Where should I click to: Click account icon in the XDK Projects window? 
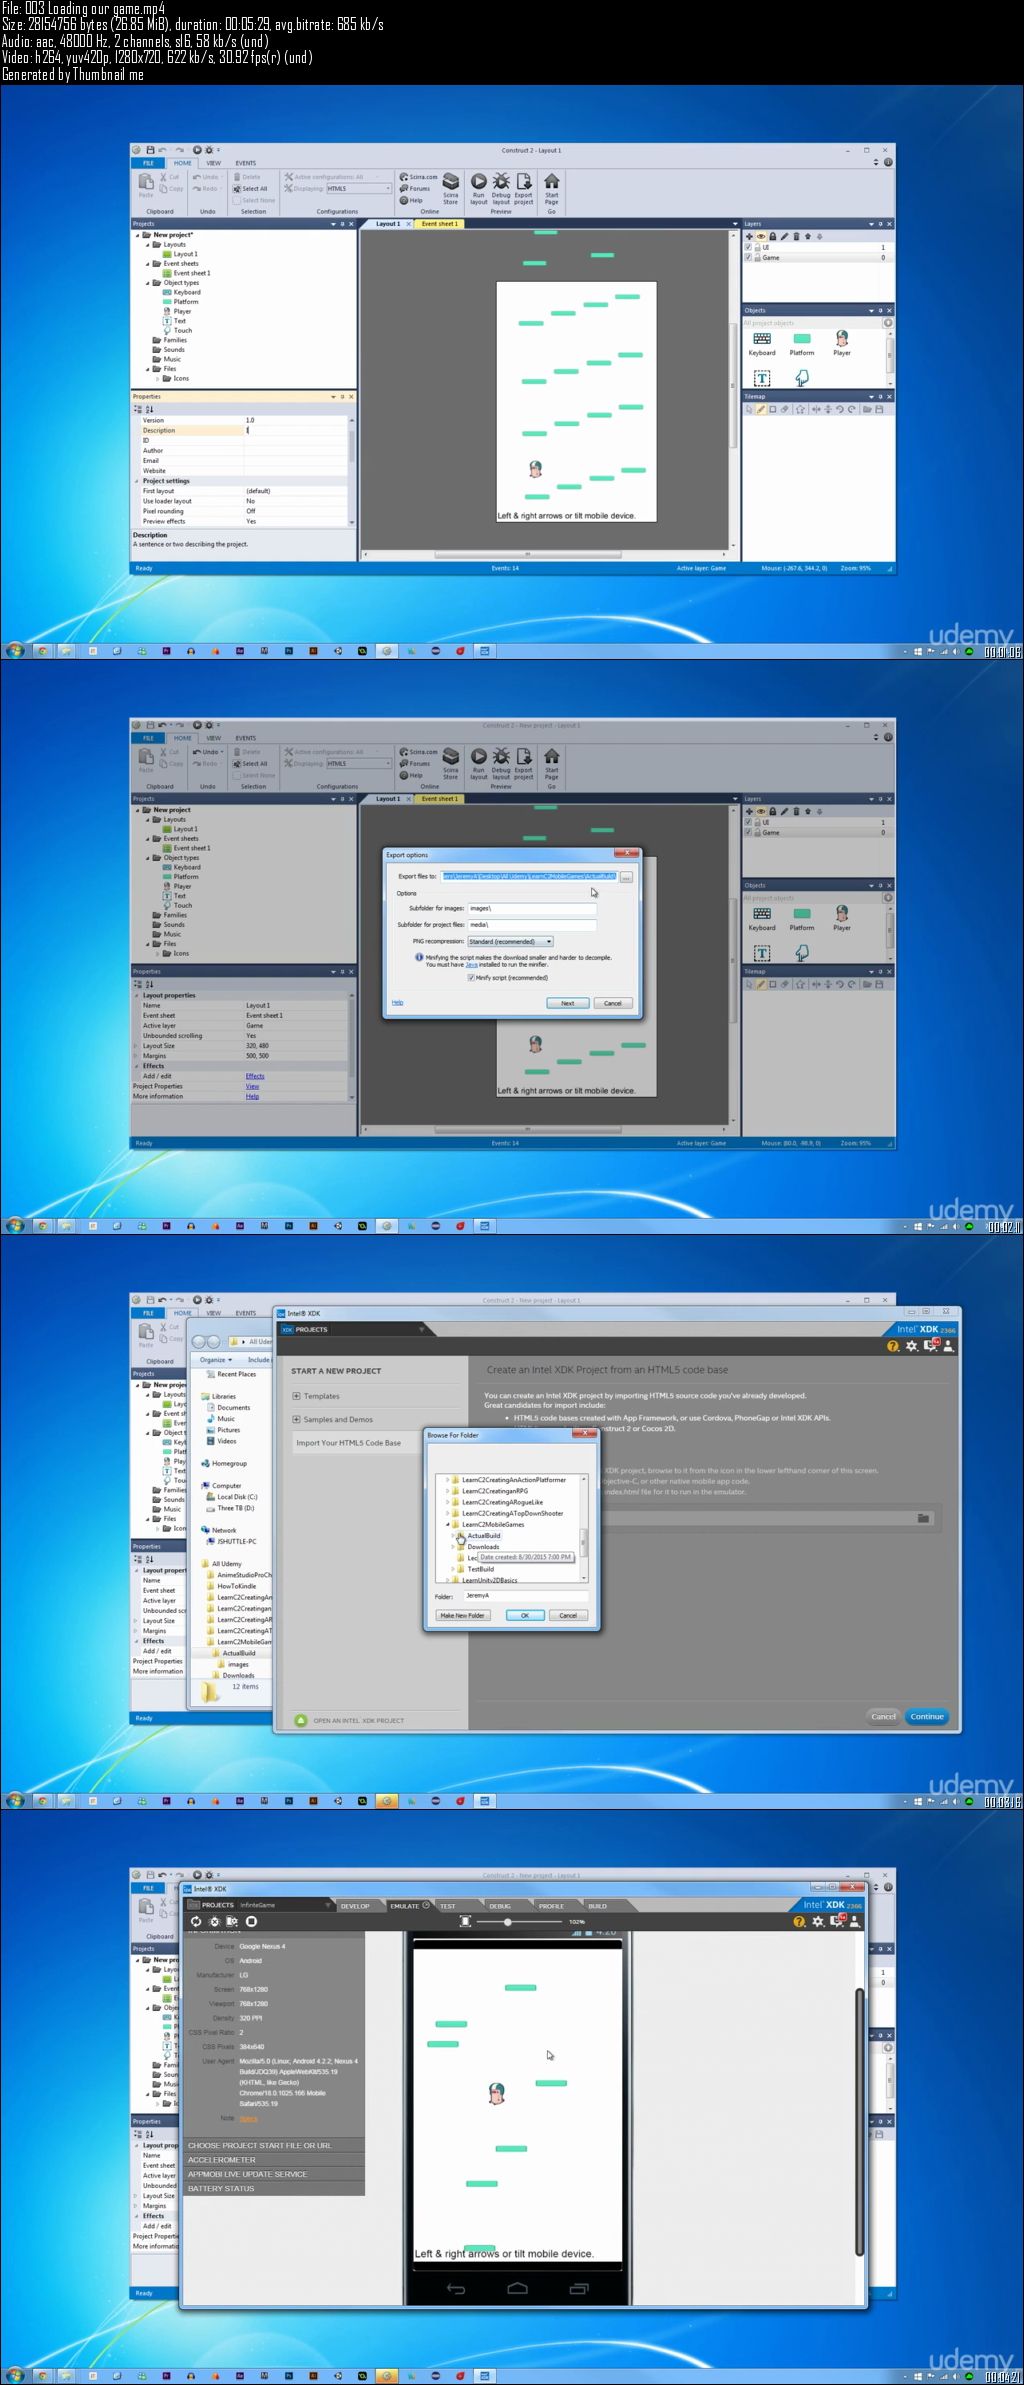pos(949,1346)
